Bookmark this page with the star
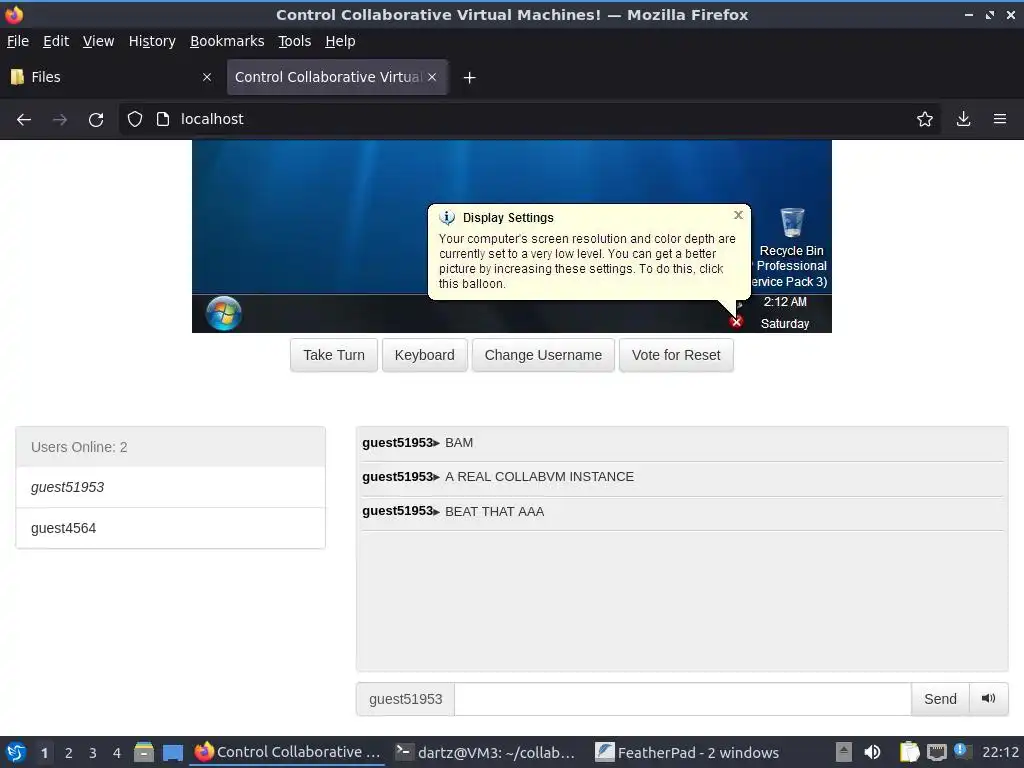 (x=925, y=119)
